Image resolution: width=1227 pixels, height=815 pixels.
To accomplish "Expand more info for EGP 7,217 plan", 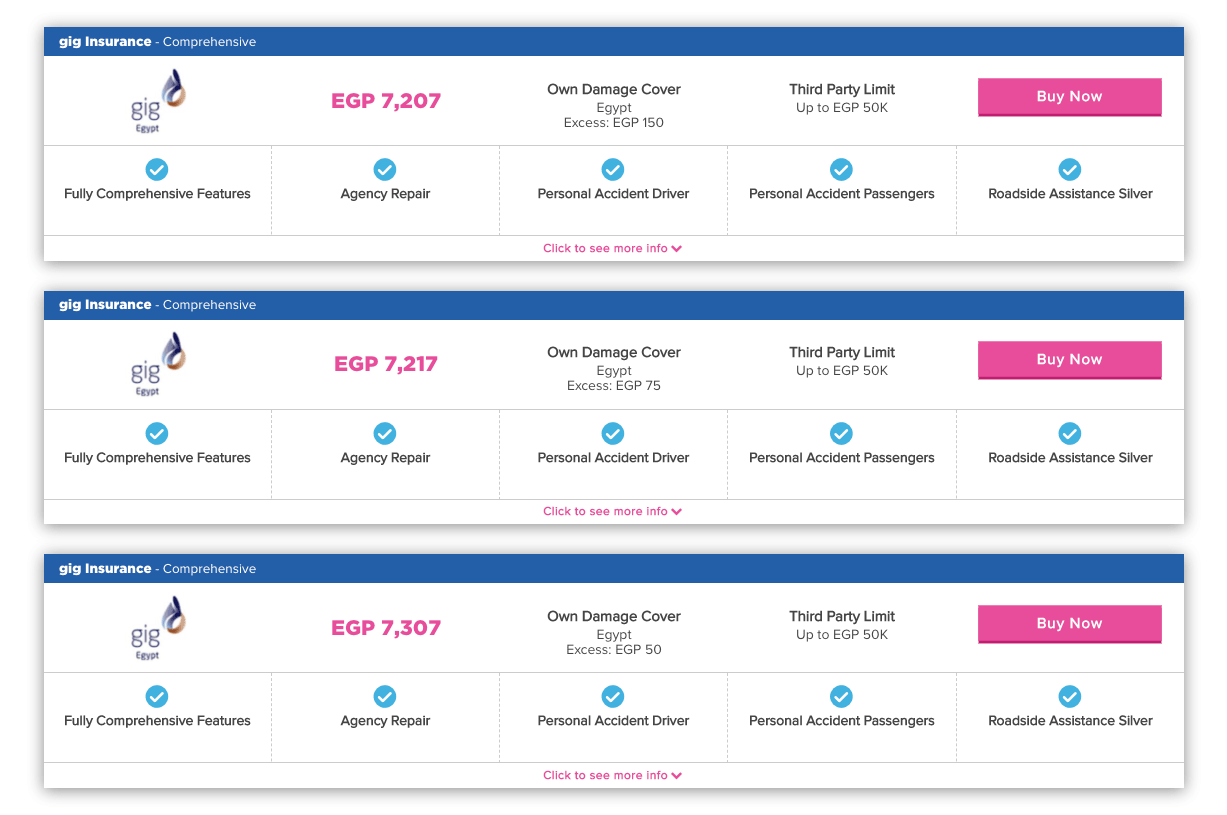I will [x=613, y=511].
